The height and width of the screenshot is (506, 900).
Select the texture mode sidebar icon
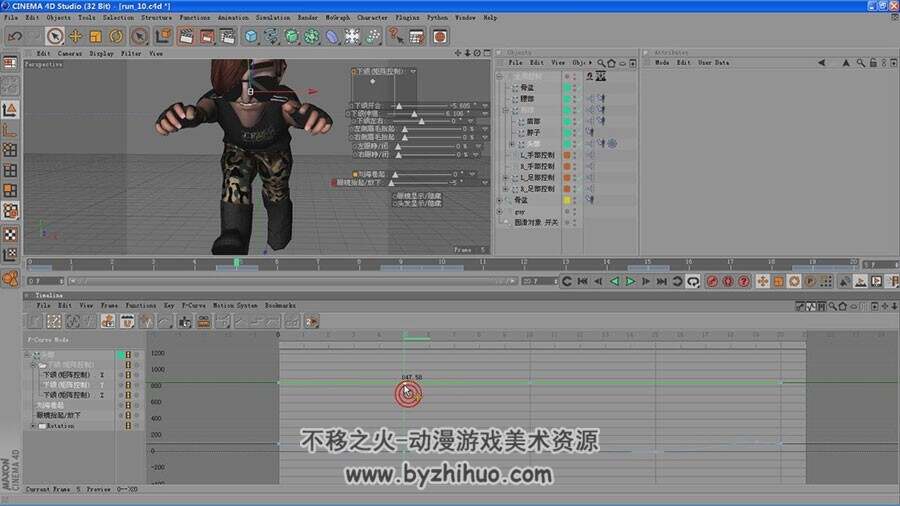[10, 235]
